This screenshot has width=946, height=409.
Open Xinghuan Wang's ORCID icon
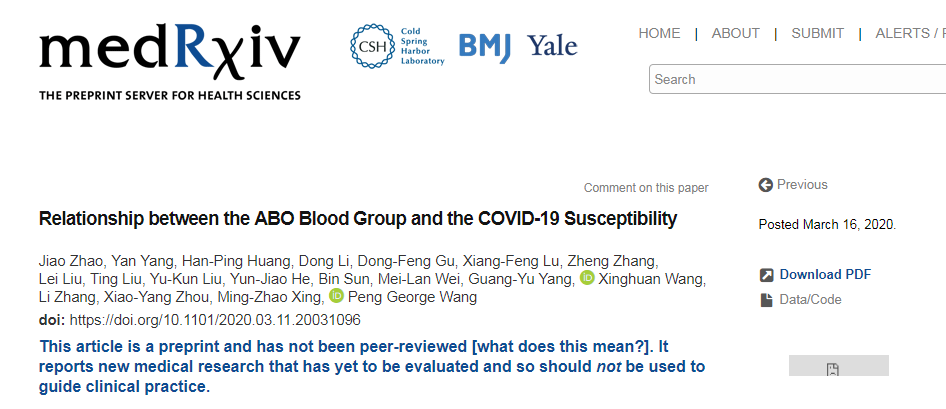[587, 278]
